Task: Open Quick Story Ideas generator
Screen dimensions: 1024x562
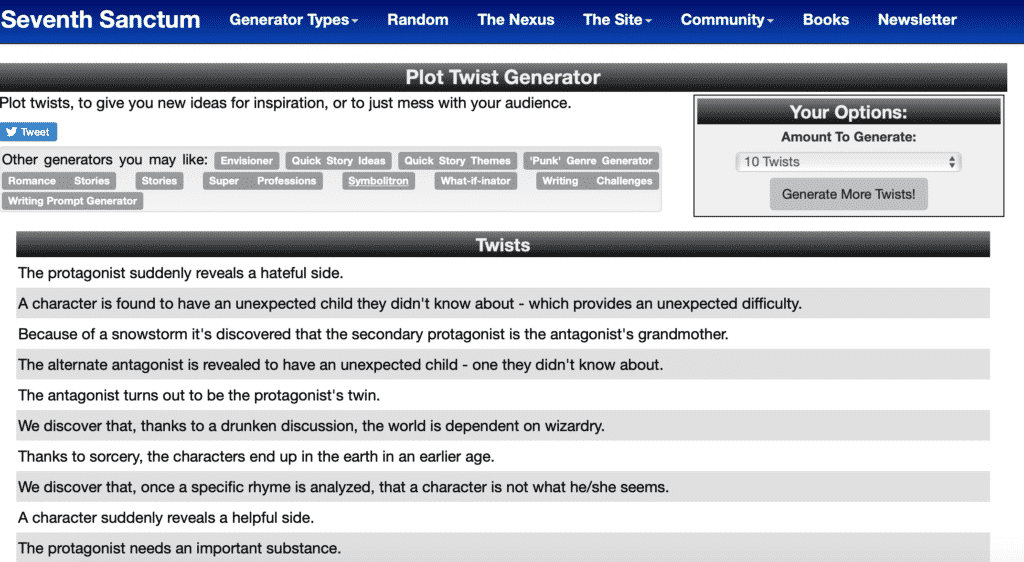Action: (x=338, y=161)
